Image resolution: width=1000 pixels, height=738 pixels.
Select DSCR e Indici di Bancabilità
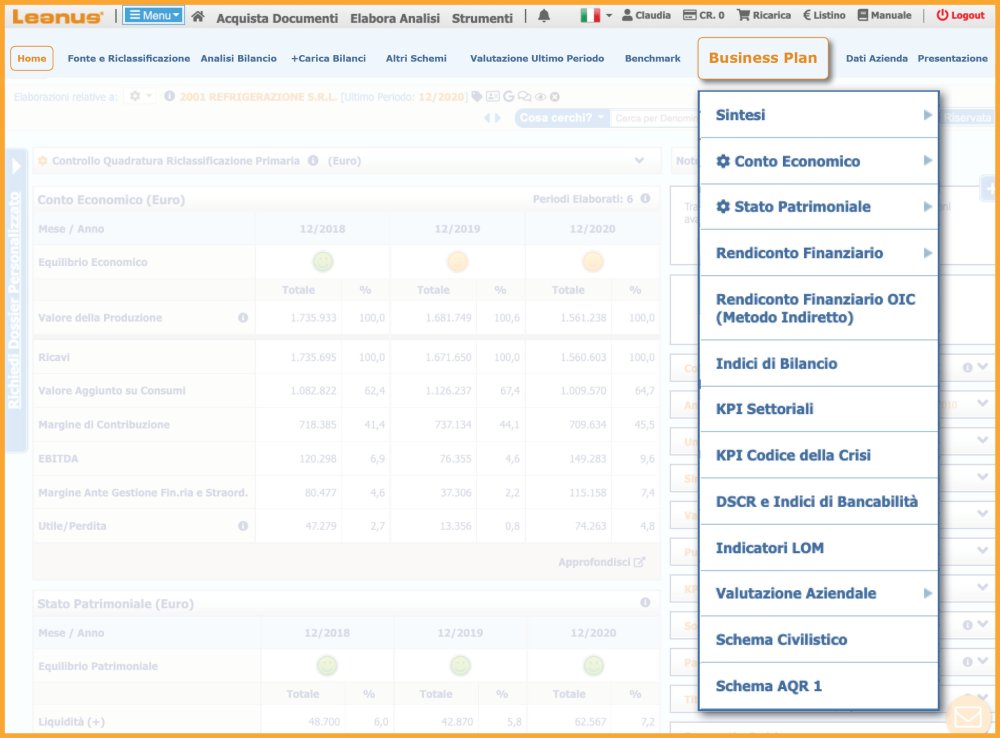coord(819,502)
